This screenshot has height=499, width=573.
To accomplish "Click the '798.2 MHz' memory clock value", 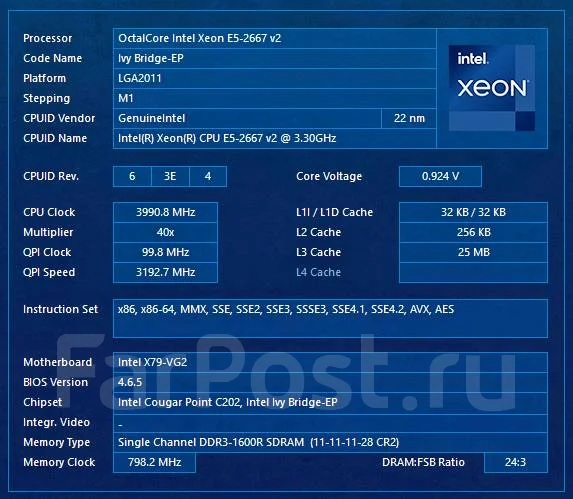I will [x=155, y=462].
